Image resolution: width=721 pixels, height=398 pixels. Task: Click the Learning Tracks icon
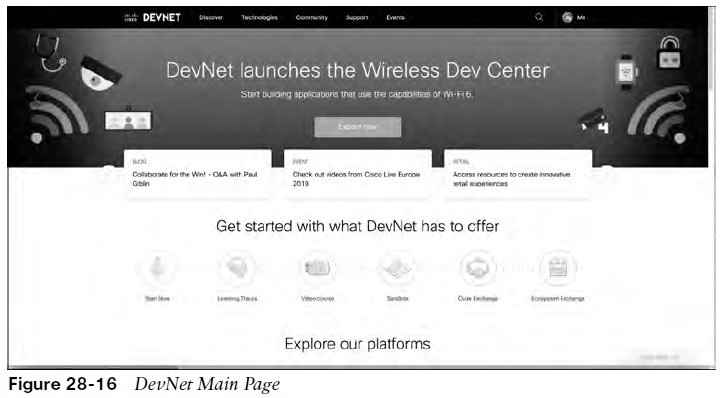coord(237,268)
